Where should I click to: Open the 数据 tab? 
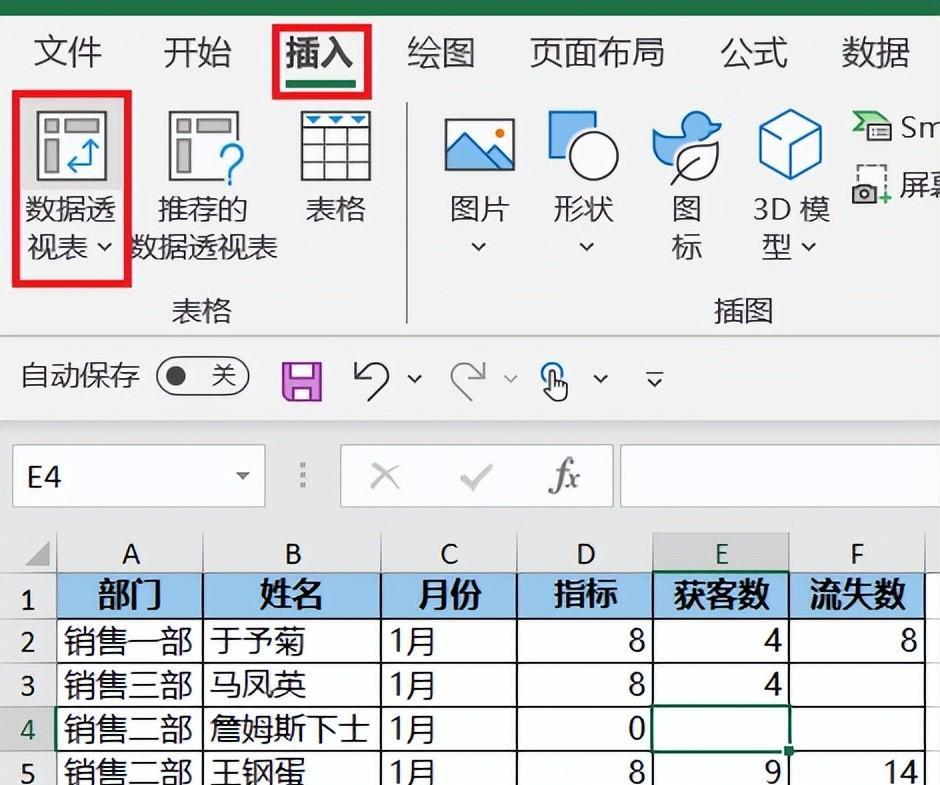click(x=875, y=52)
